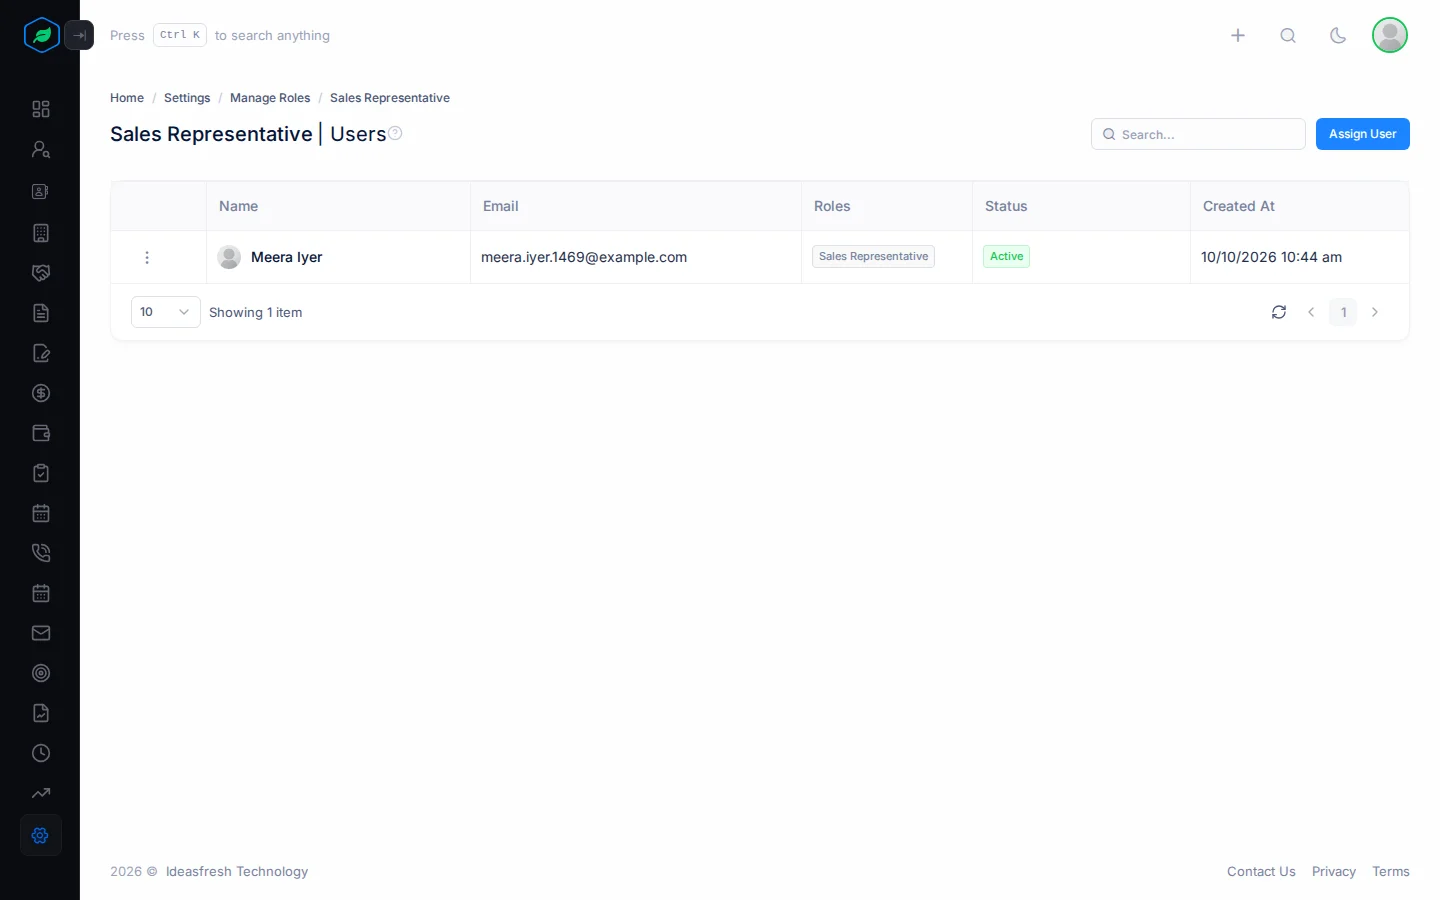The height and width of the screenshot is (900, 1440).
Task: Click the Assign User button
Action: pos(1363,134)
